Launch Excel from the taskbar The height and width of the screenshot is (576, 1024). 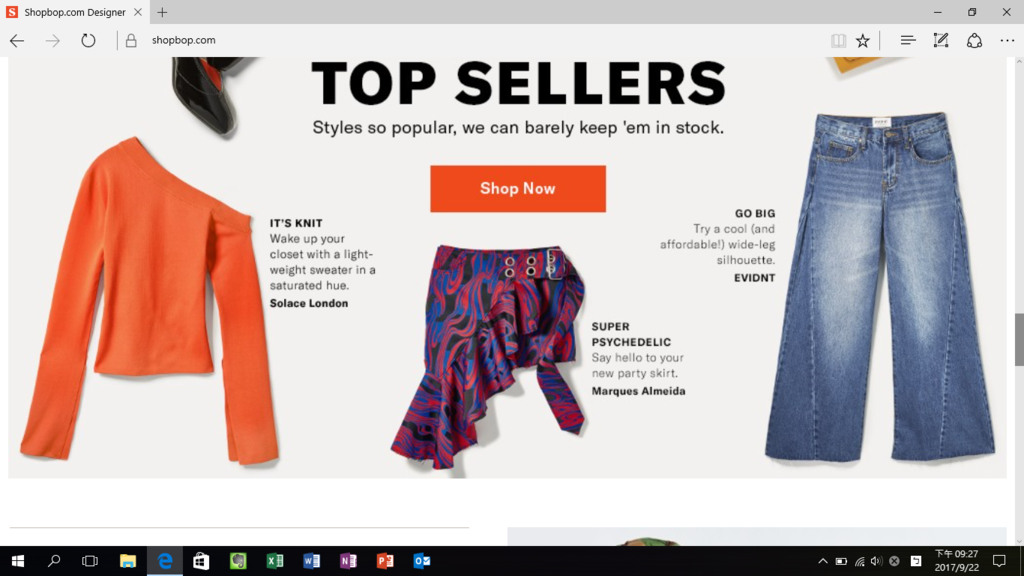tap(275, 561)
